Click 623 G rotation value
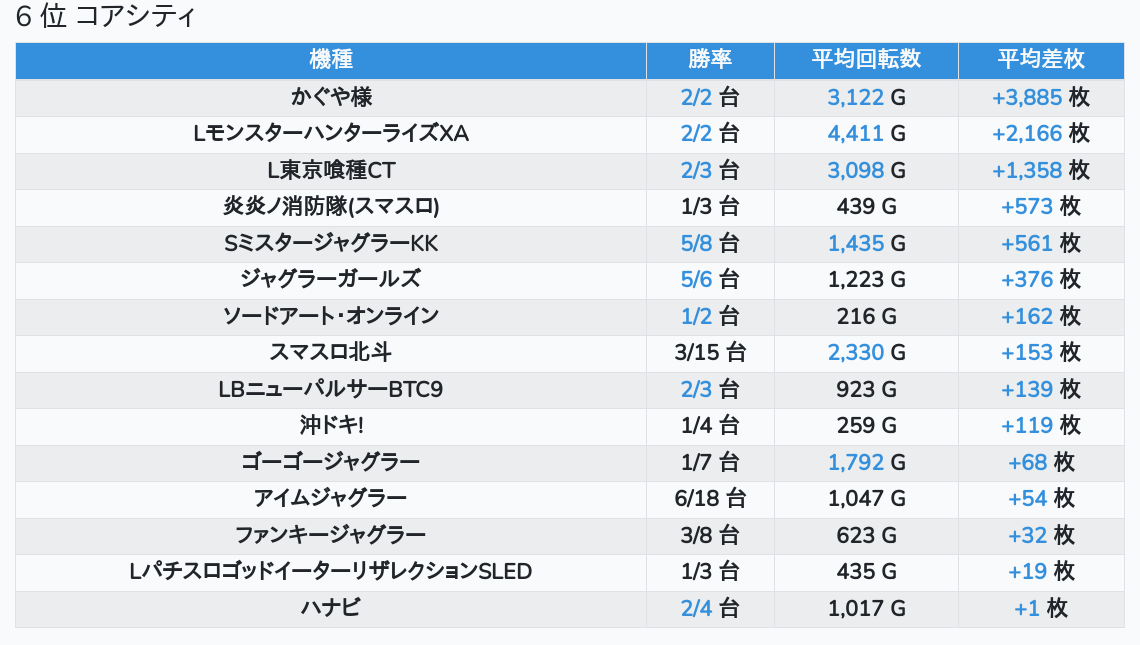This screenshot has height=645, width=1140. [x=866, y=535]
